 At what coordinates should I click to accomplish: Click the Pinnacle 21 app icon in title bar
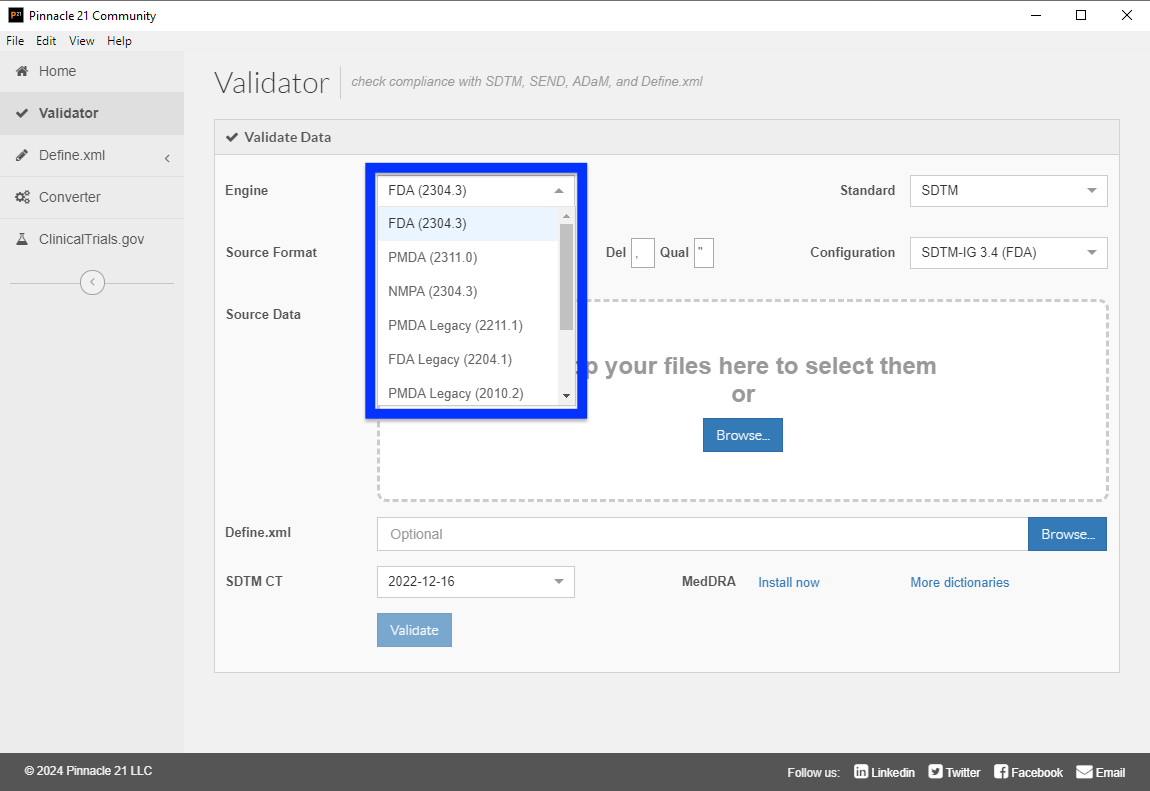click(15, 15)
